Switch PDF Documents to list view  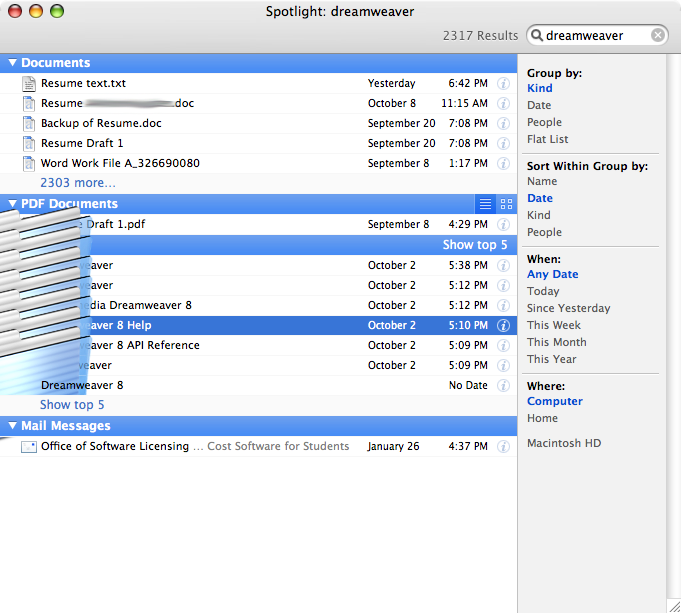point(485,204)
